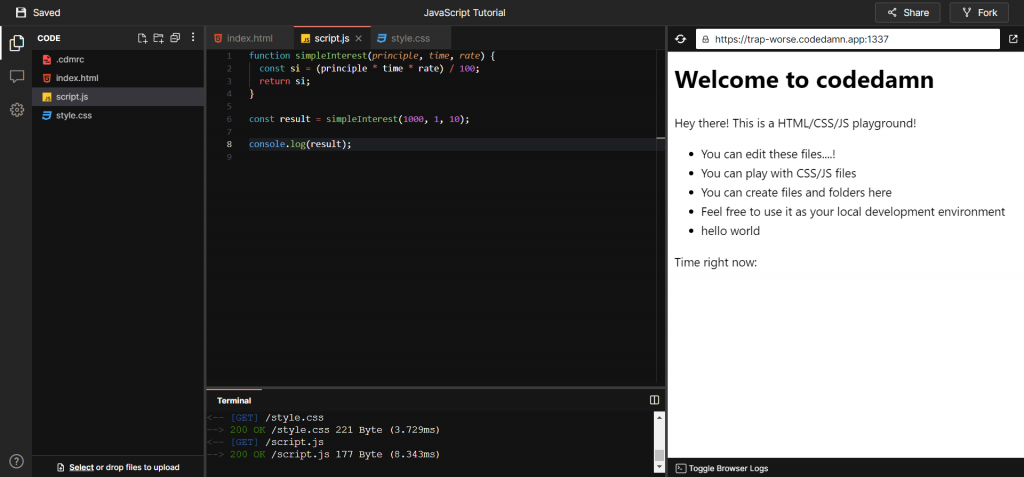Click 'Welcome to codedamn' heading in preview
Image resolution: width=1024 pixels, height=477 pixels.
(804, 80)
